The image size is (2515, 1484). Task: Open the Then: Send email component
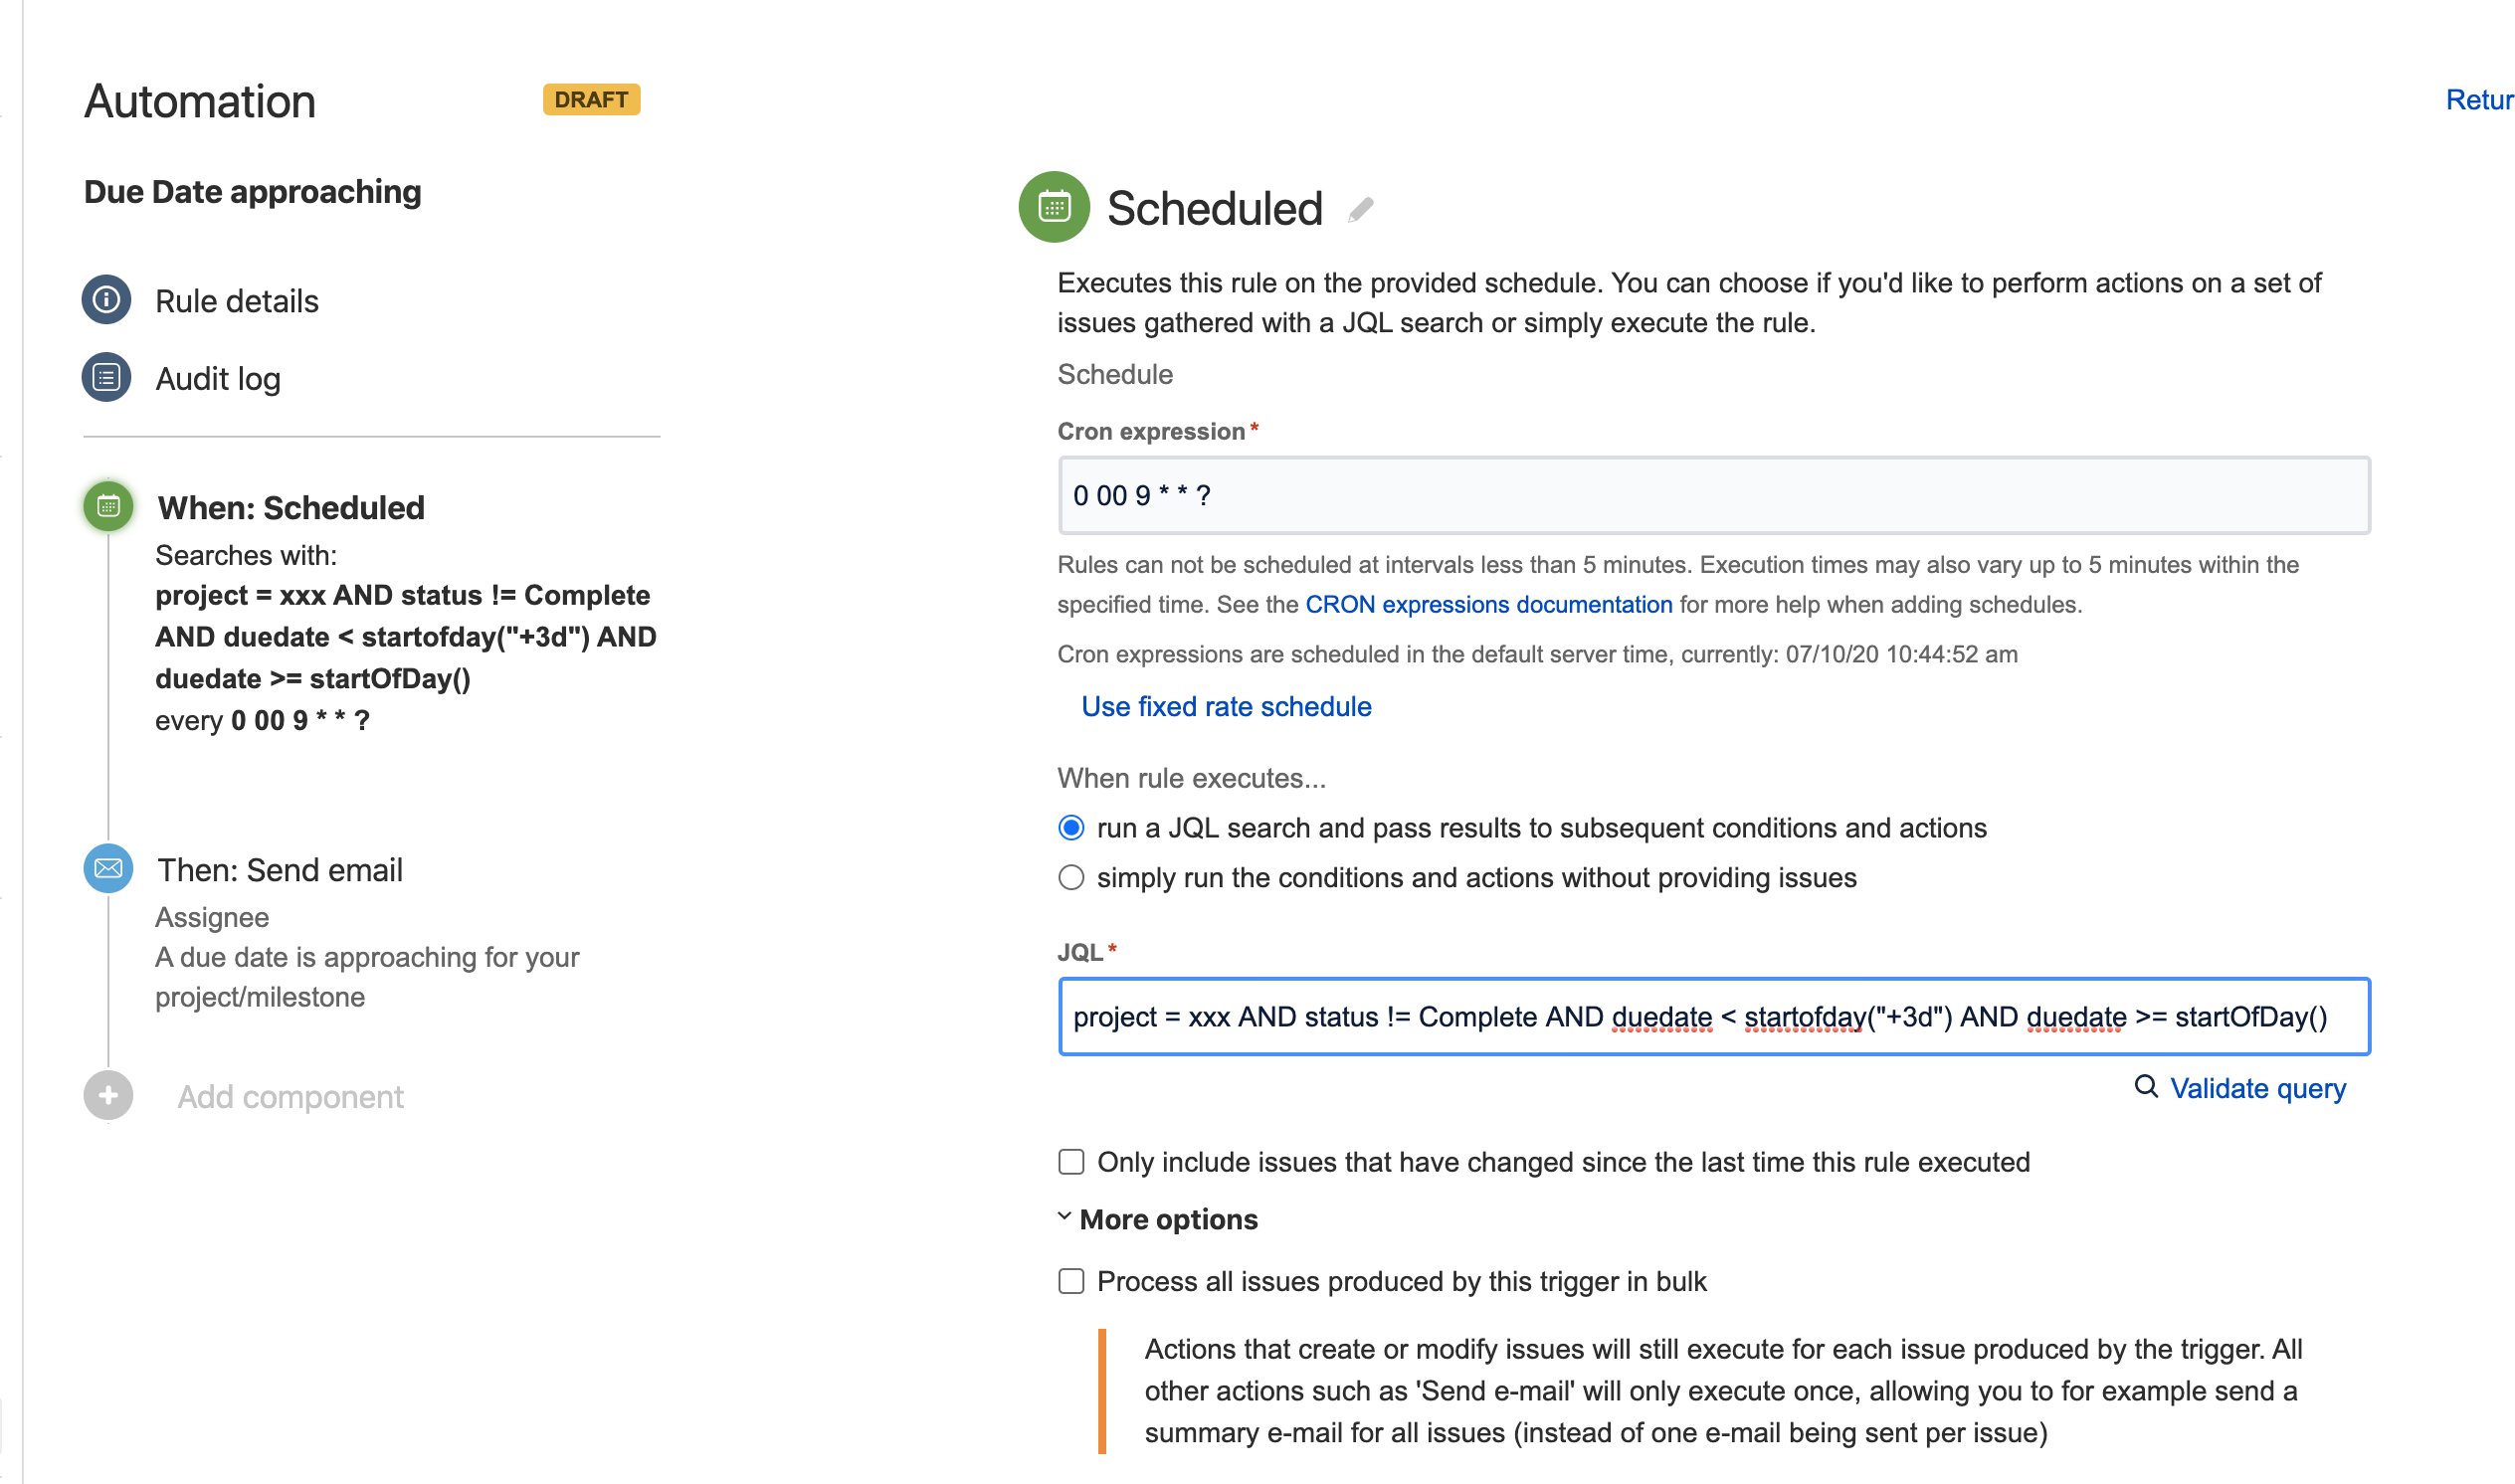click(280, 870)
